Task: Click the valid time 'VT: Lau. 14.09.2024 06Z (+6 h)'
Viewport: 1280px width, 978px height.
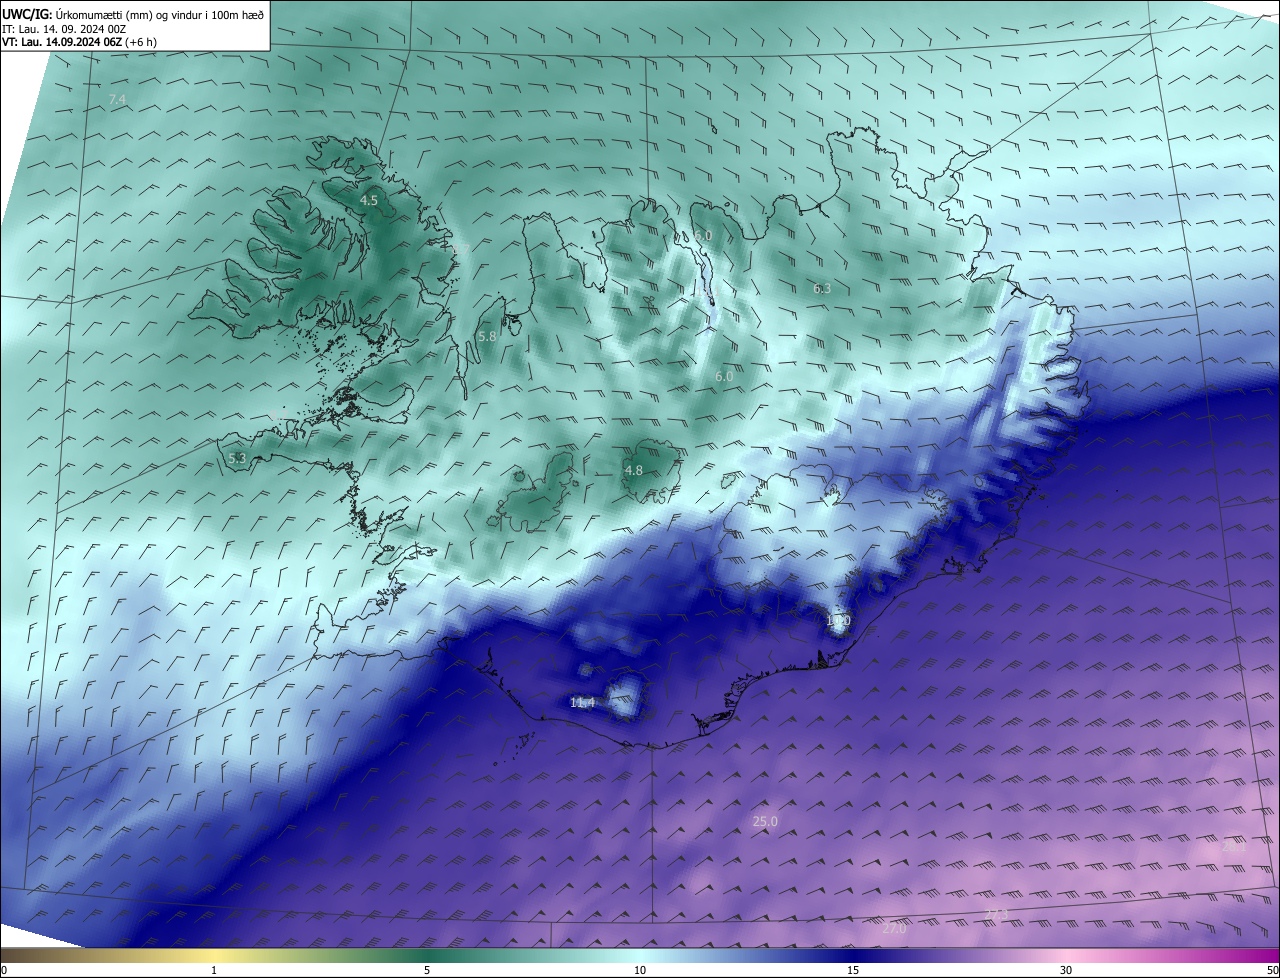Action: (x=79, y=42)
